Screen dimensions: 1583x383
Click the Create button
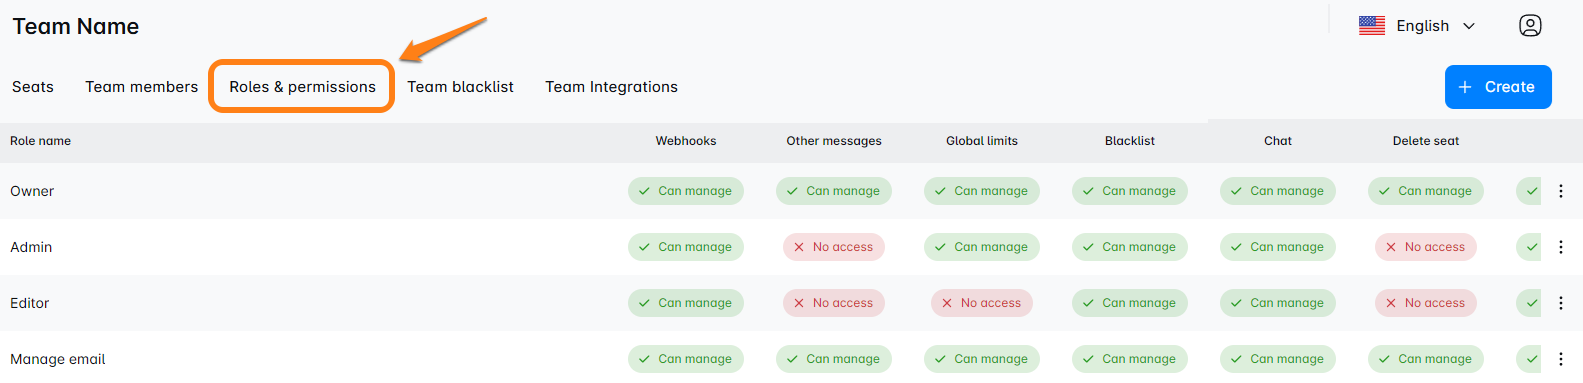(1498, 87)
